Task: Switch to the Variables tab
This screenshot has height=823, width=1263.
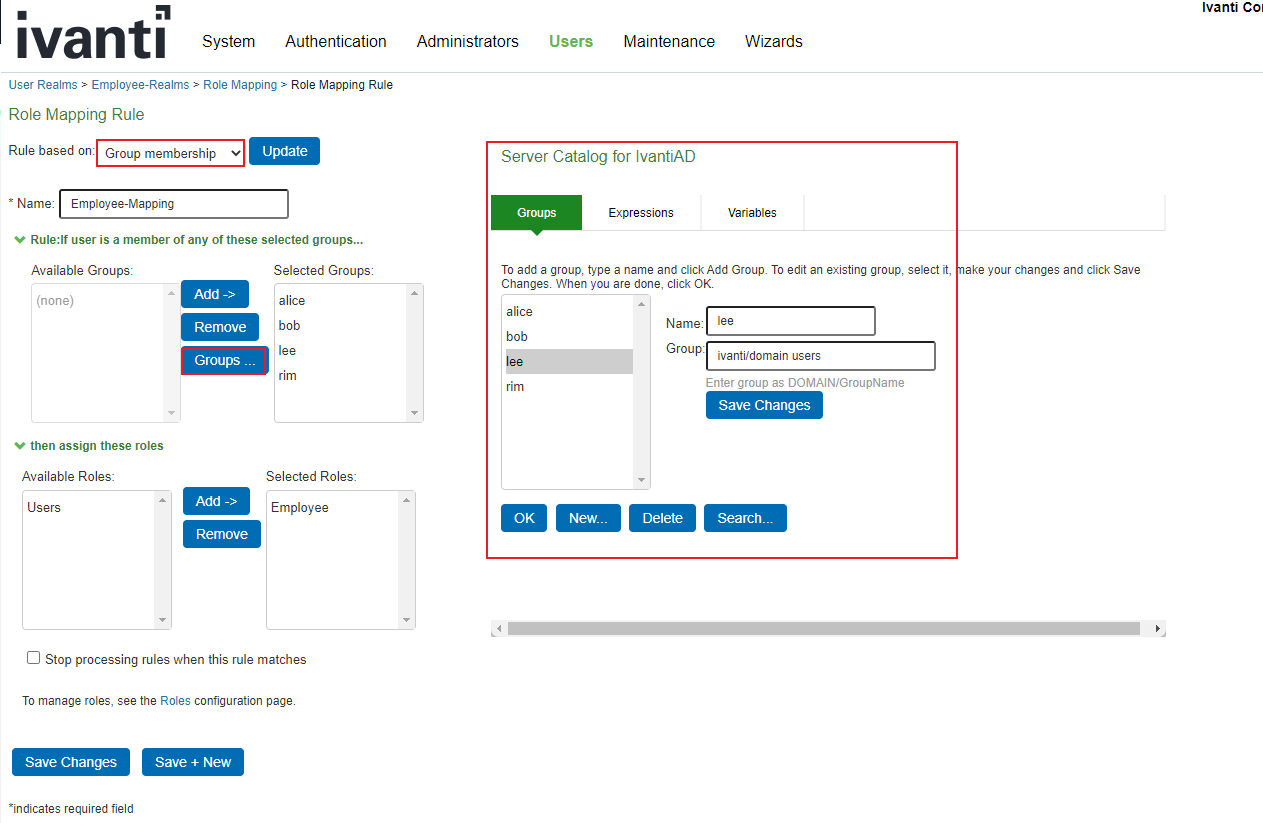Action: tap(752, 213)
